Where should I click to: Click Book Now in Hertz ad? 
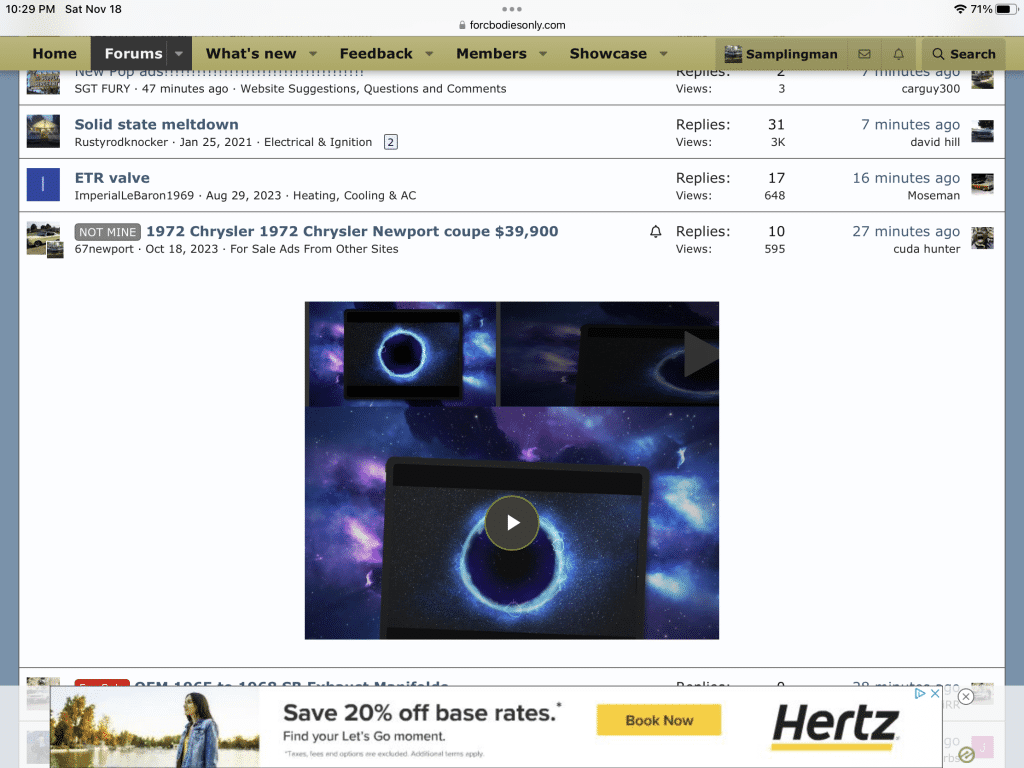coord(658,720)
